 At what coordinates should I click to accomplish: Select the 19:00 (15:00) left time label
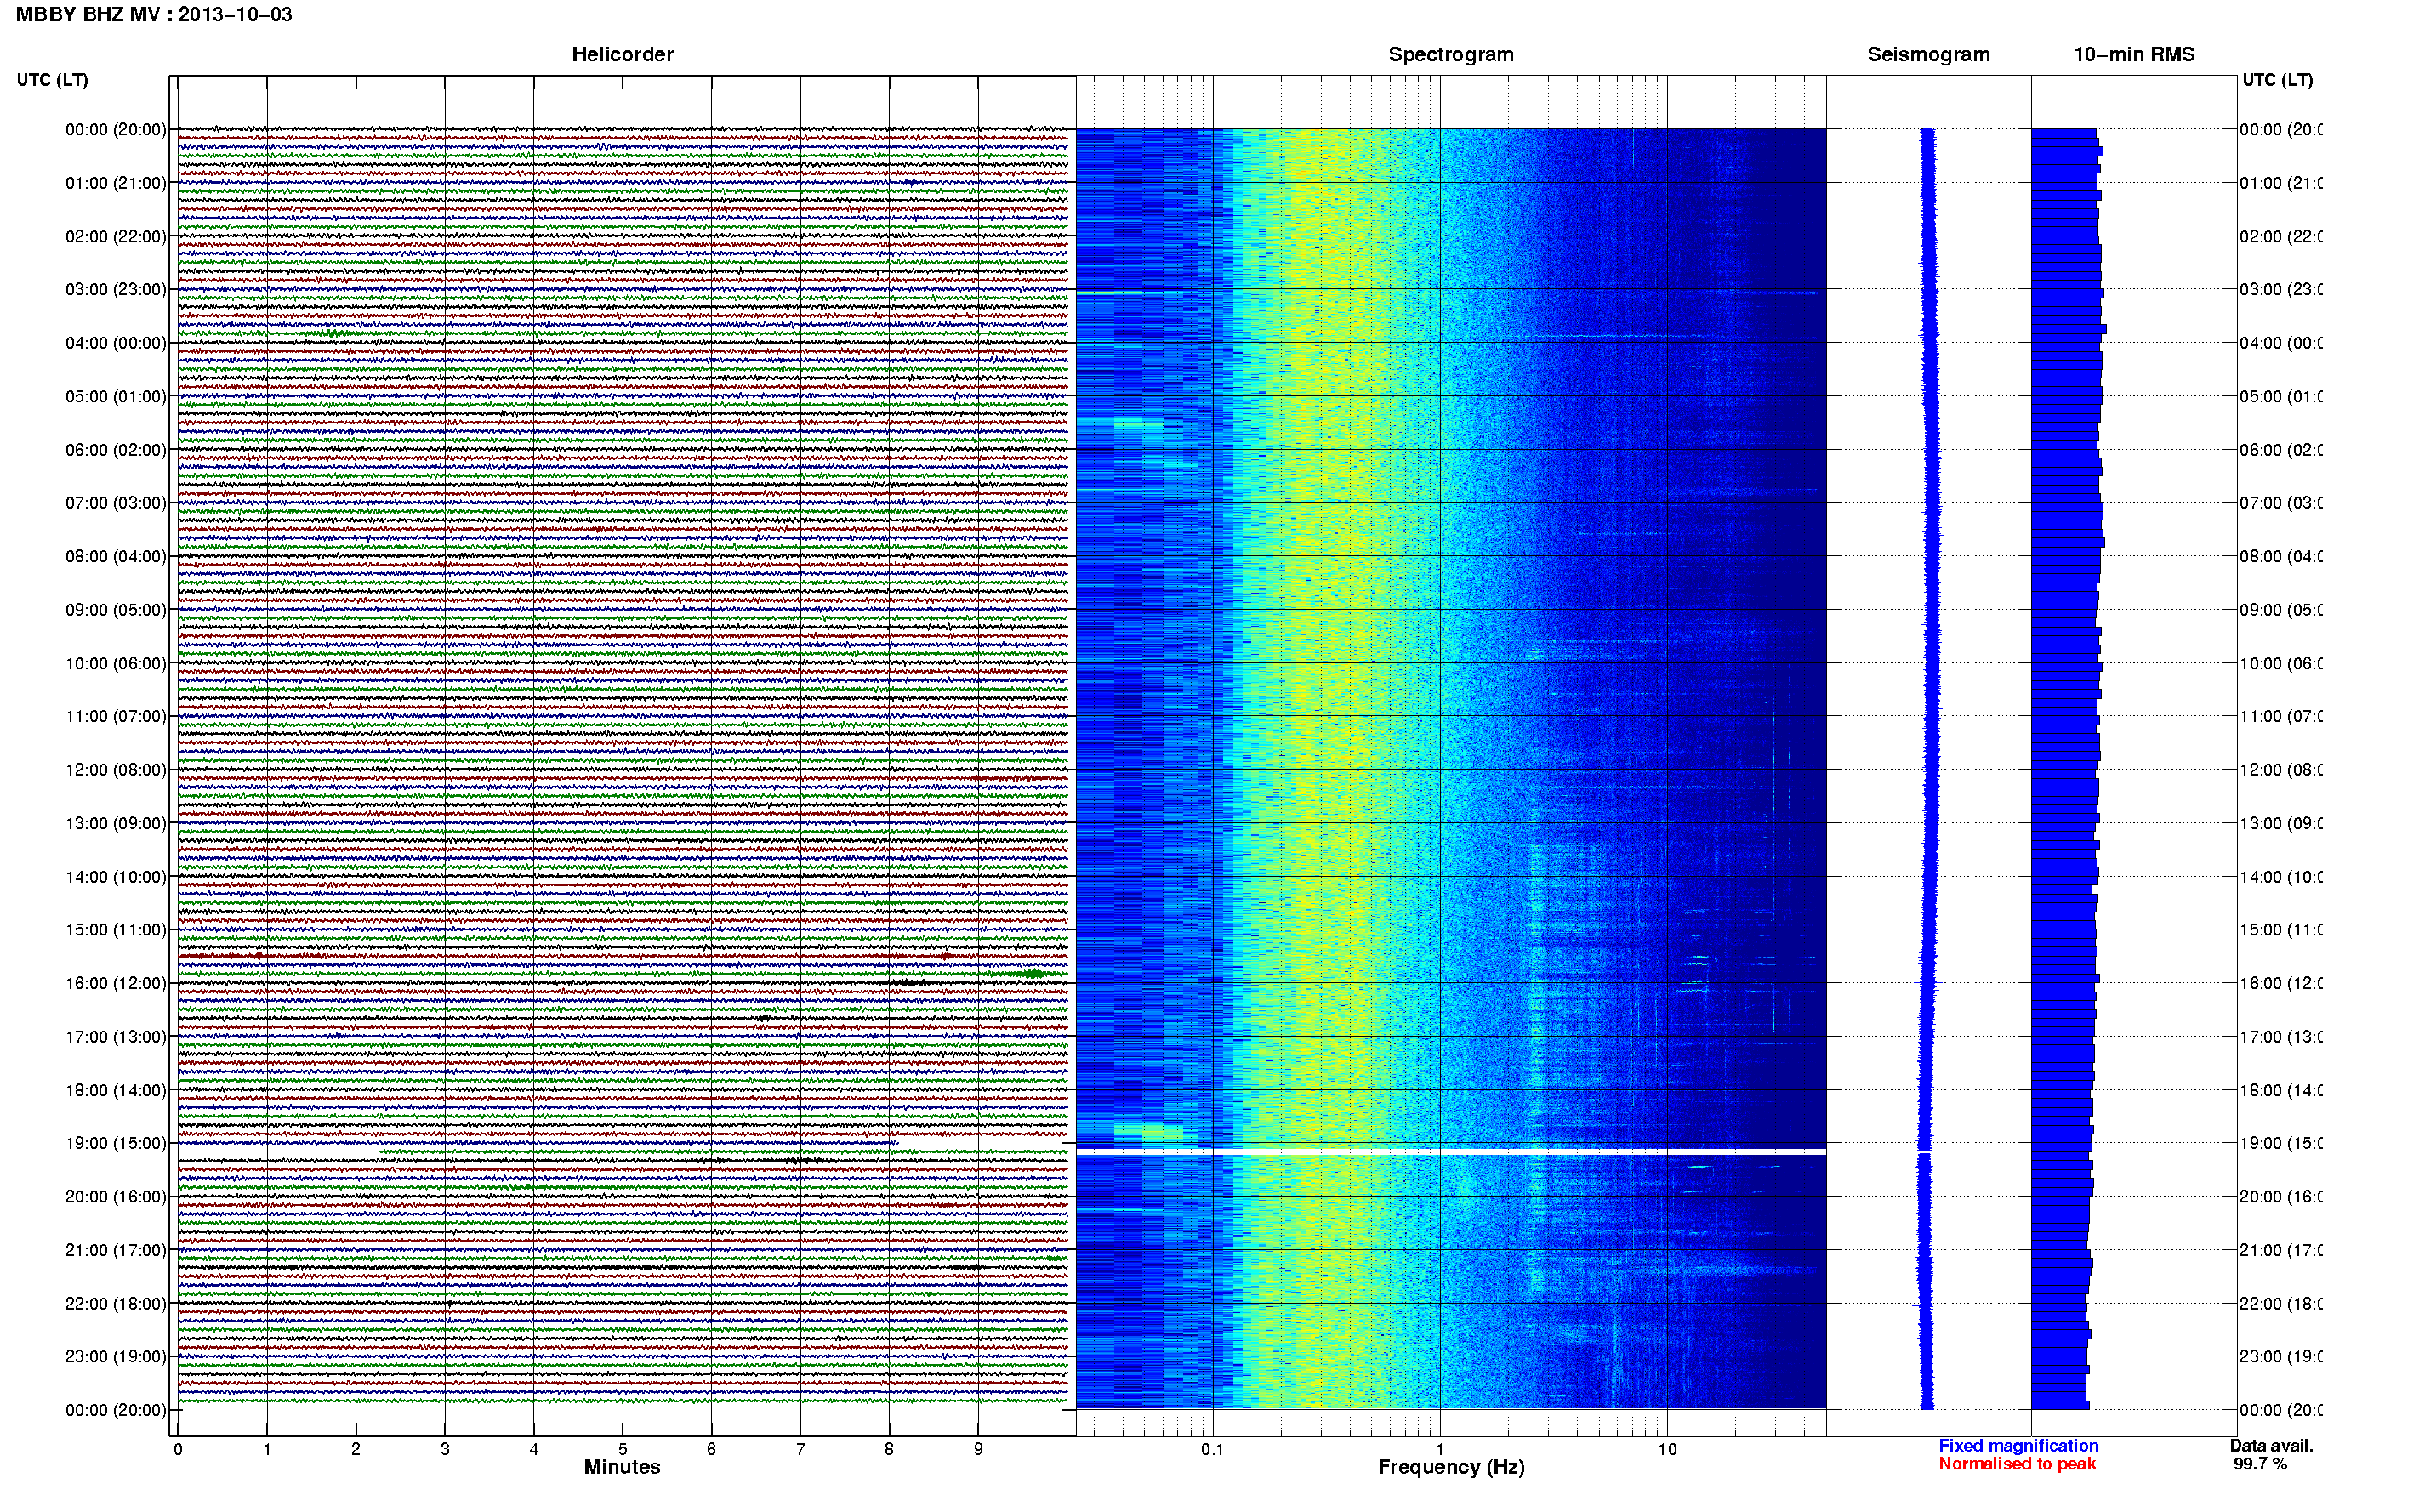(x=116, y=1143)
